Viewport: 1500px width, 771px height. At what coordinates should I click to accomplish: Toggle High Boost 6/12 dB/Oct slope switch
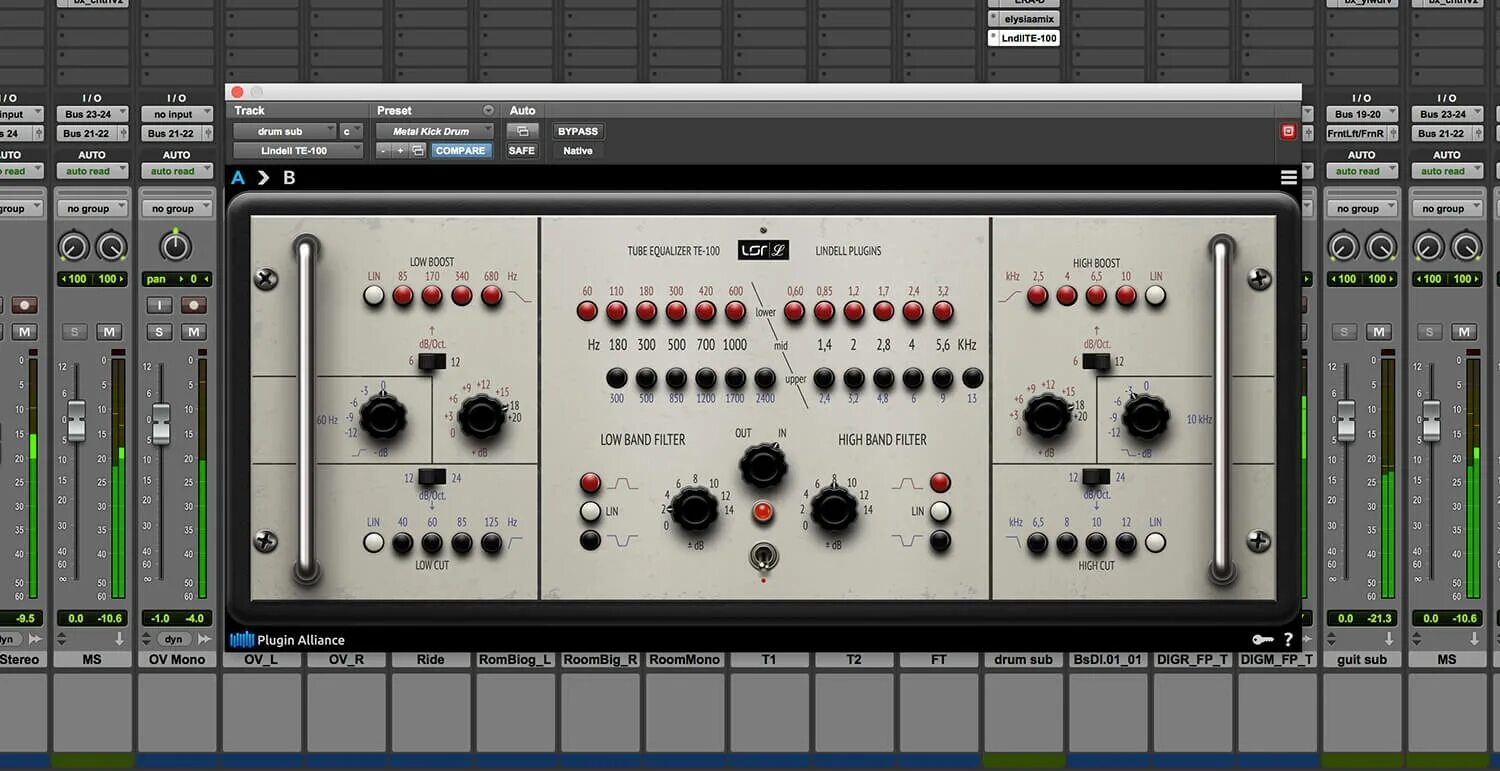pyautogui.click(x=1096, y=362)
